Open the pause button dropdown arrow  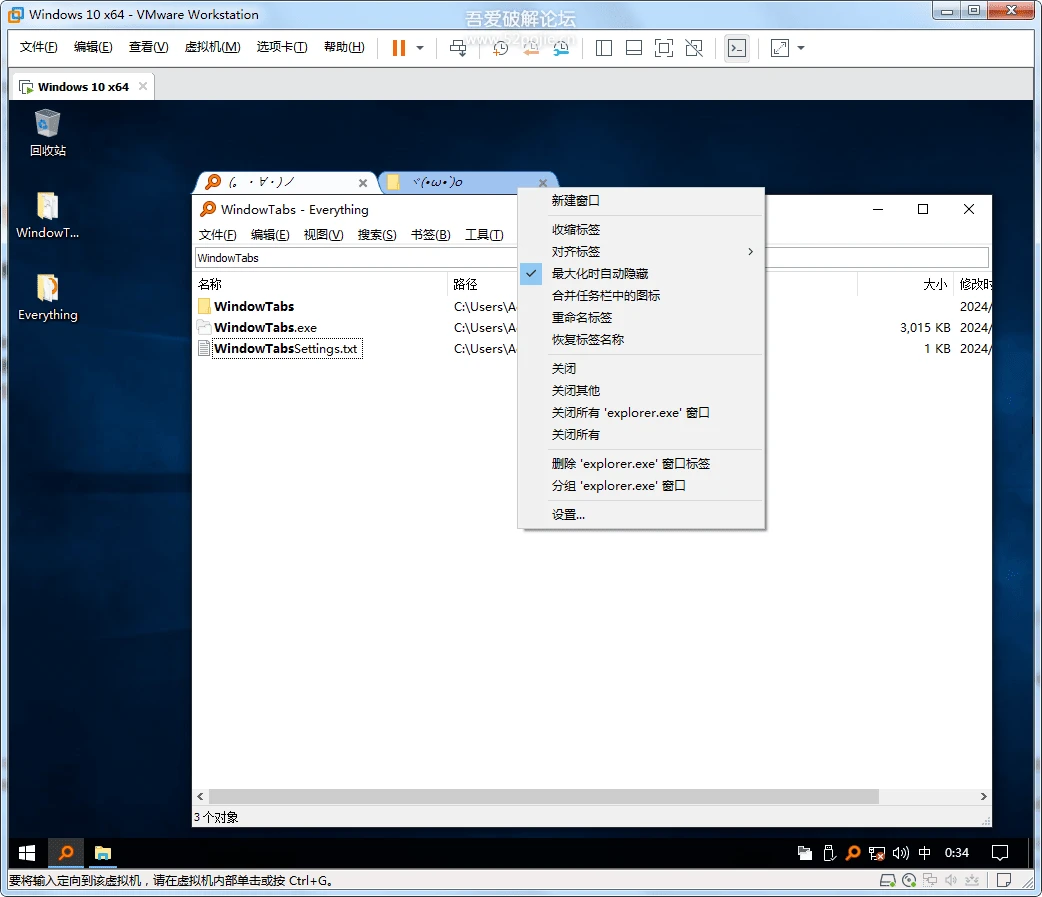420,47
